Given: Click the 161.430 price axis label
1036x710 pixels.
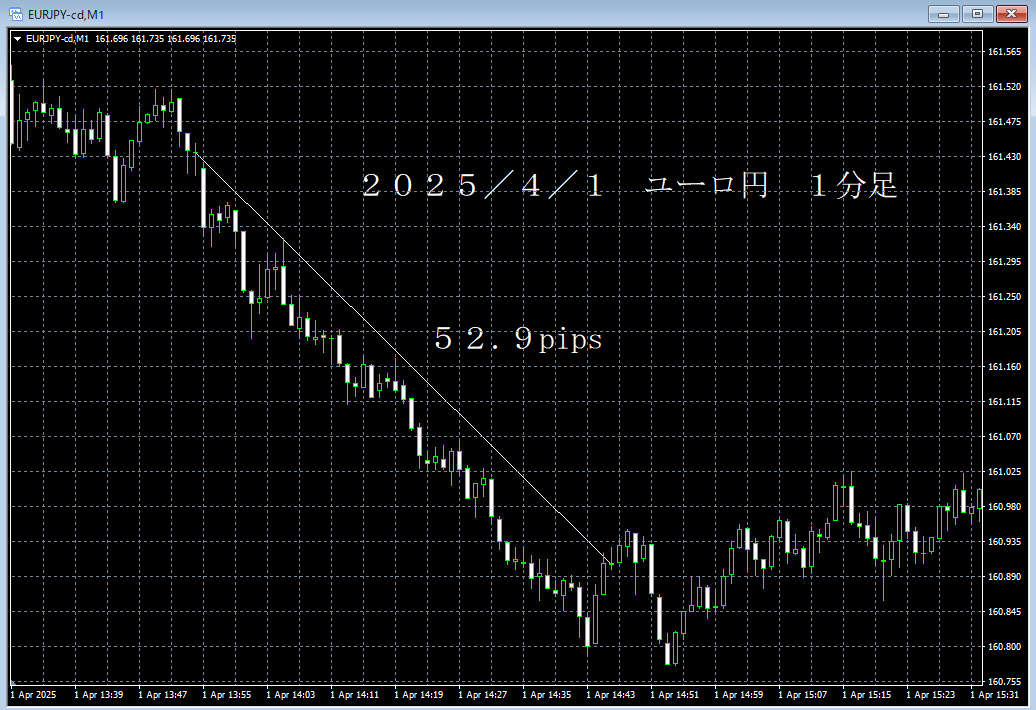Looking at the screenshot, I should (1004, 157).
